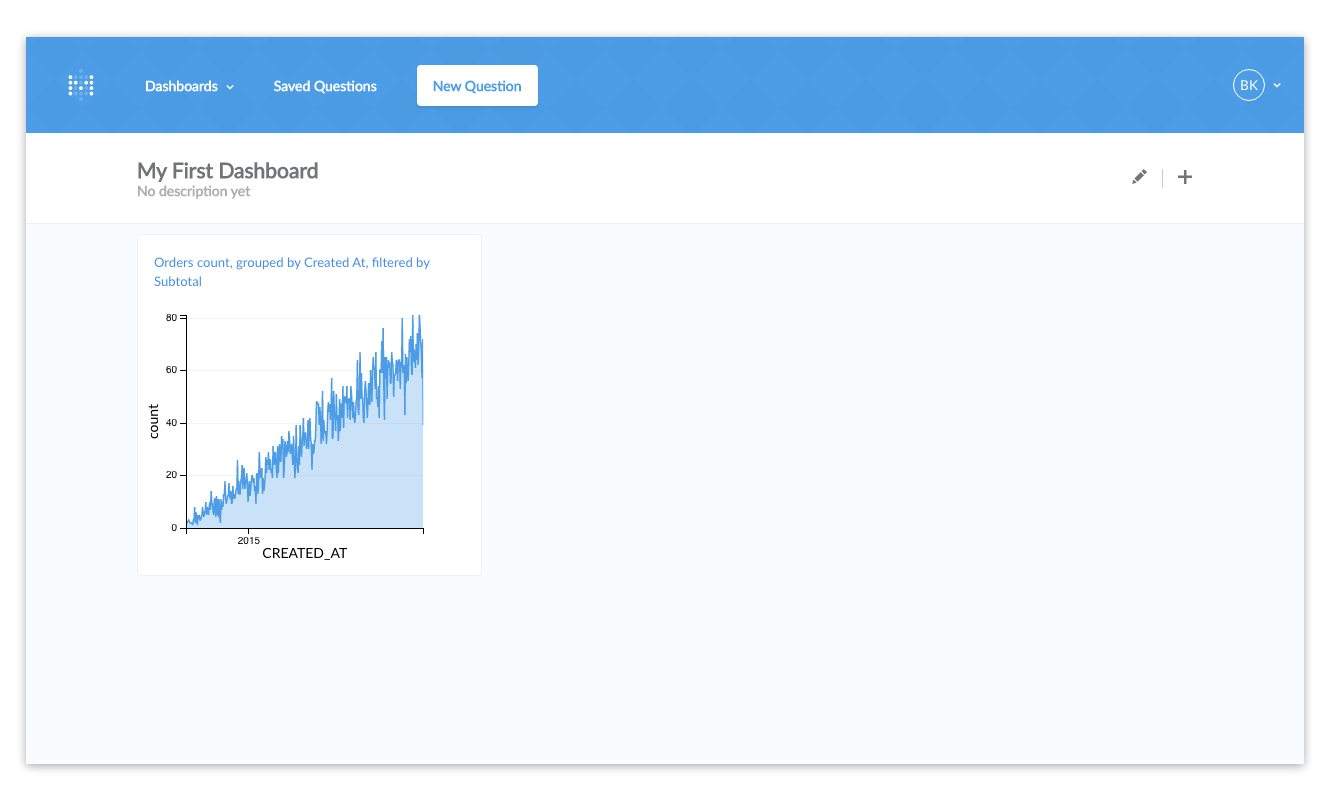Screen dimensions: 1330x800
Task: Click the plus icon to add a question
Action: tap(1185, 177)
